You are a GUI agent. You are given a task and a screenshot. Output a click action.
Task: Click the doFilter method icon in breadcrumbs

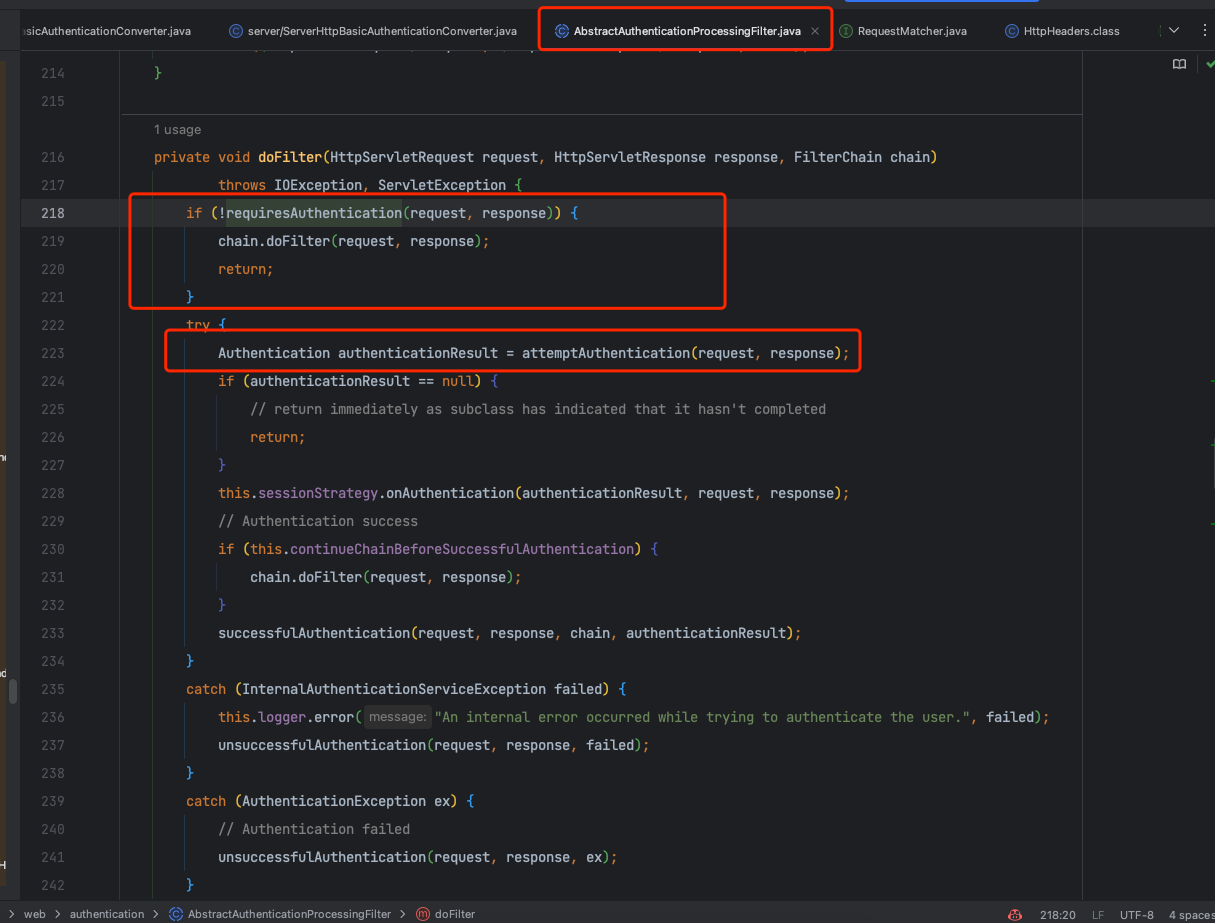[422, 914]
